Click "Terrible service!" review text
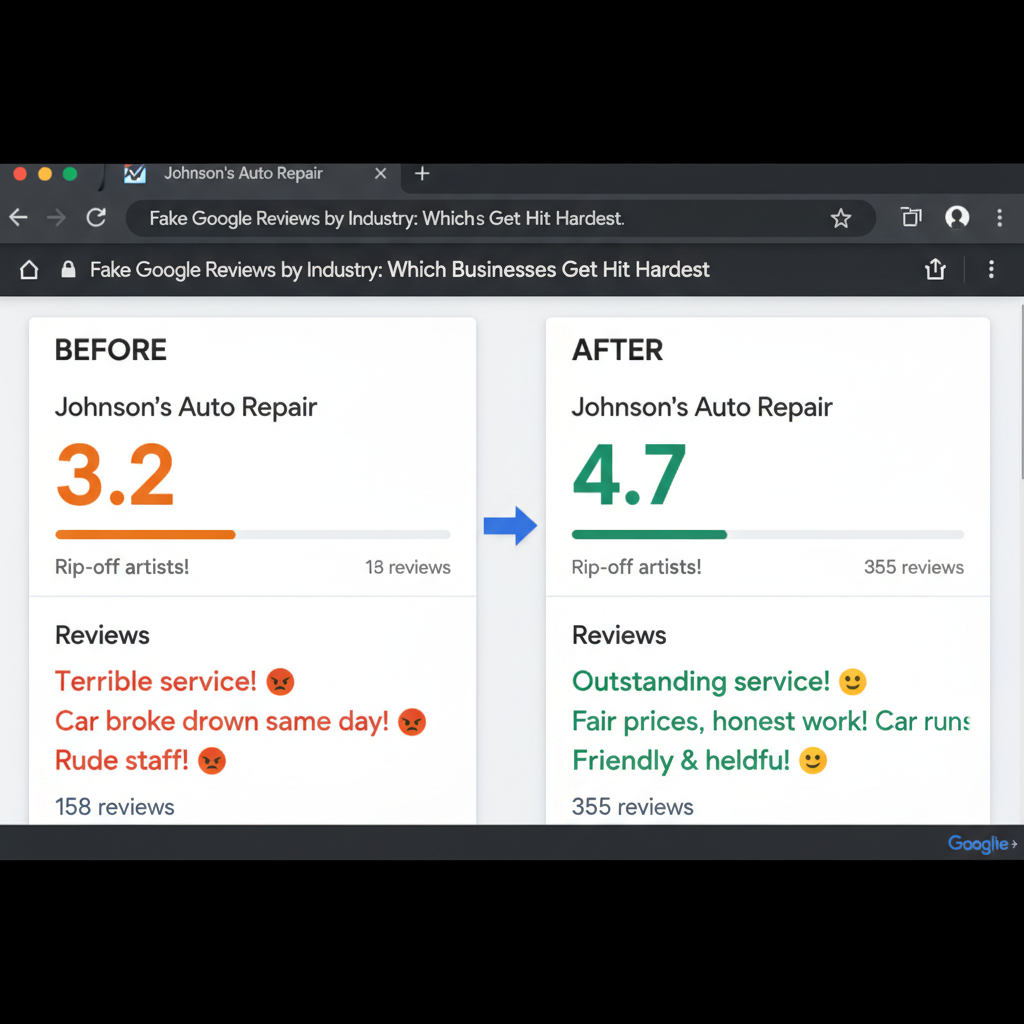 pos(155,681)
